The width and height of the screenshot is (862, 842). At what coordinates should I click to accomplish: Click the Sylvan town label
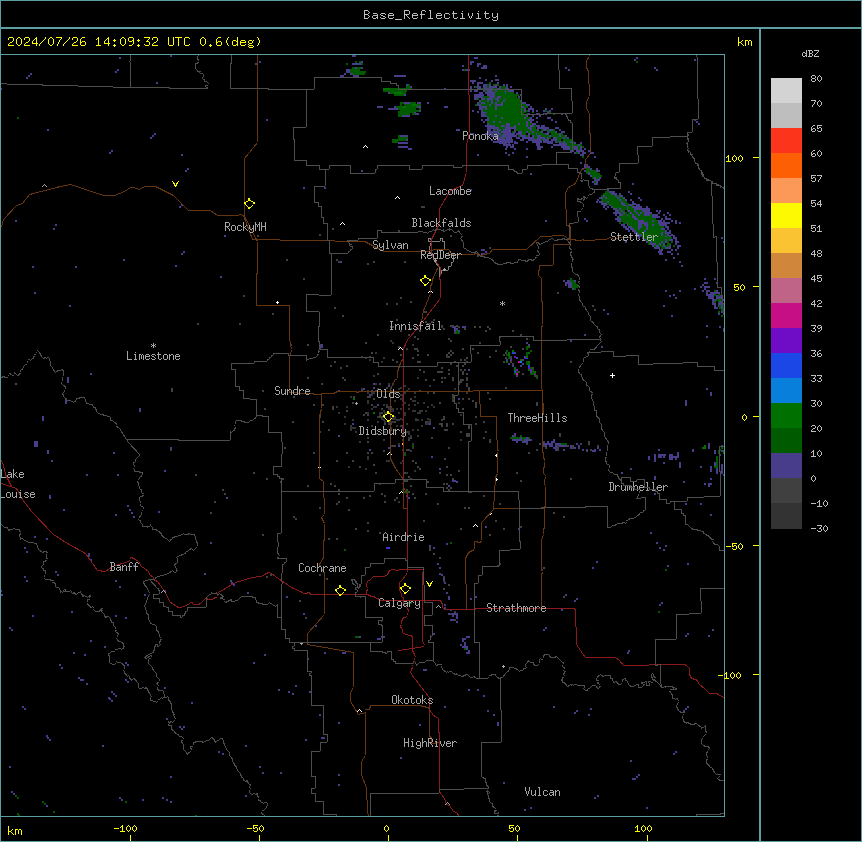coord(390,245)
